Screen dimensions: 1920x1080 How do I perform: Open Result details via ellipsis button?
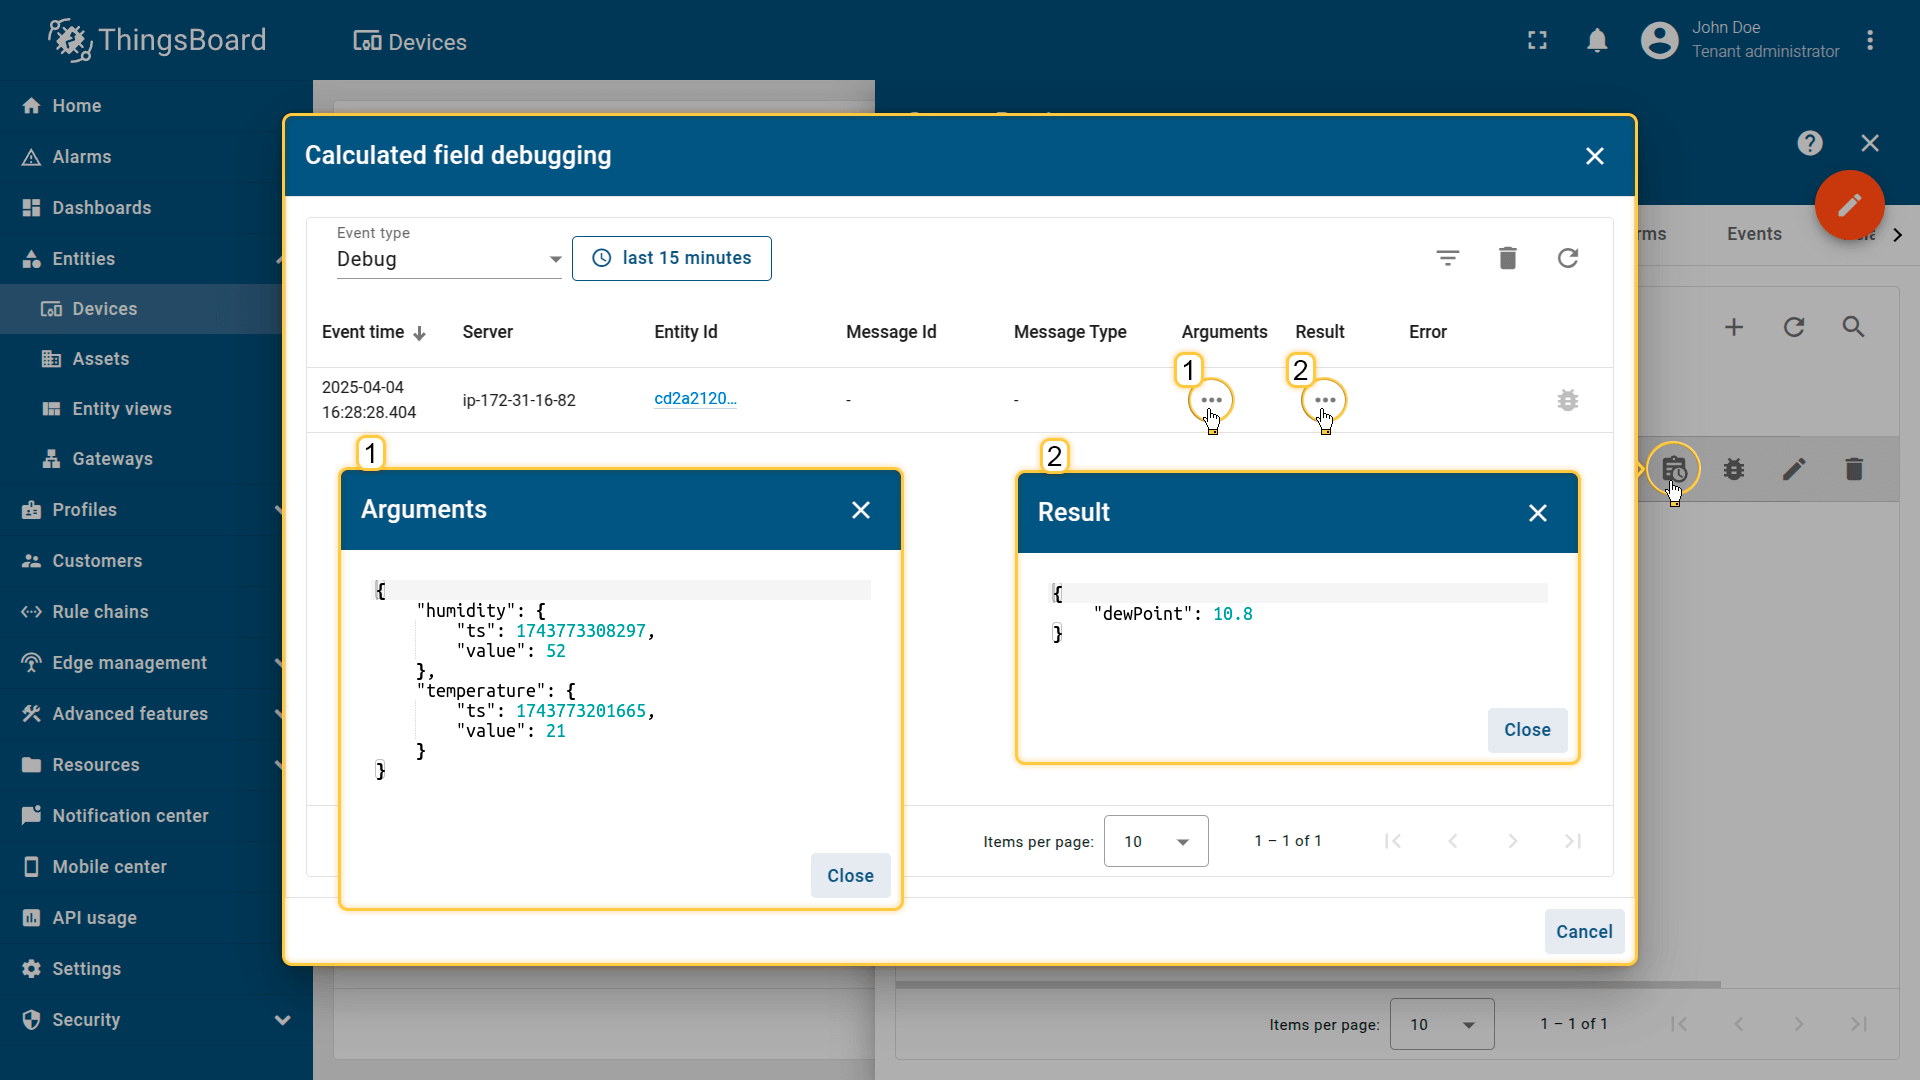point(1324,400)
